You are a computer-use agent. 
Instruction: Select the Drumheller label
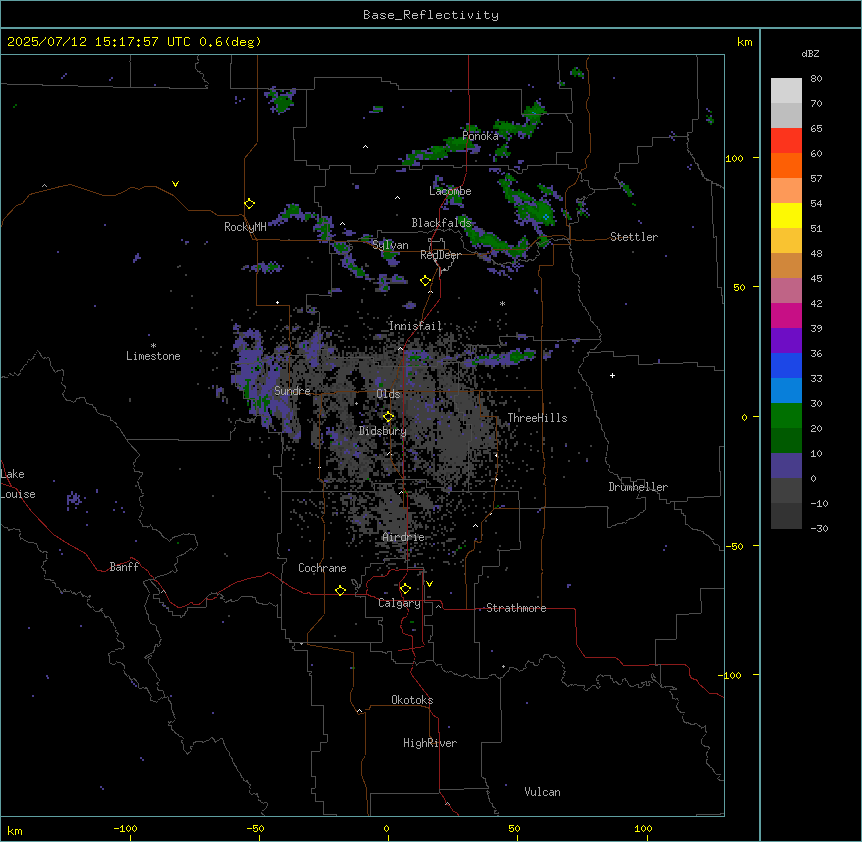pos(638,487)
